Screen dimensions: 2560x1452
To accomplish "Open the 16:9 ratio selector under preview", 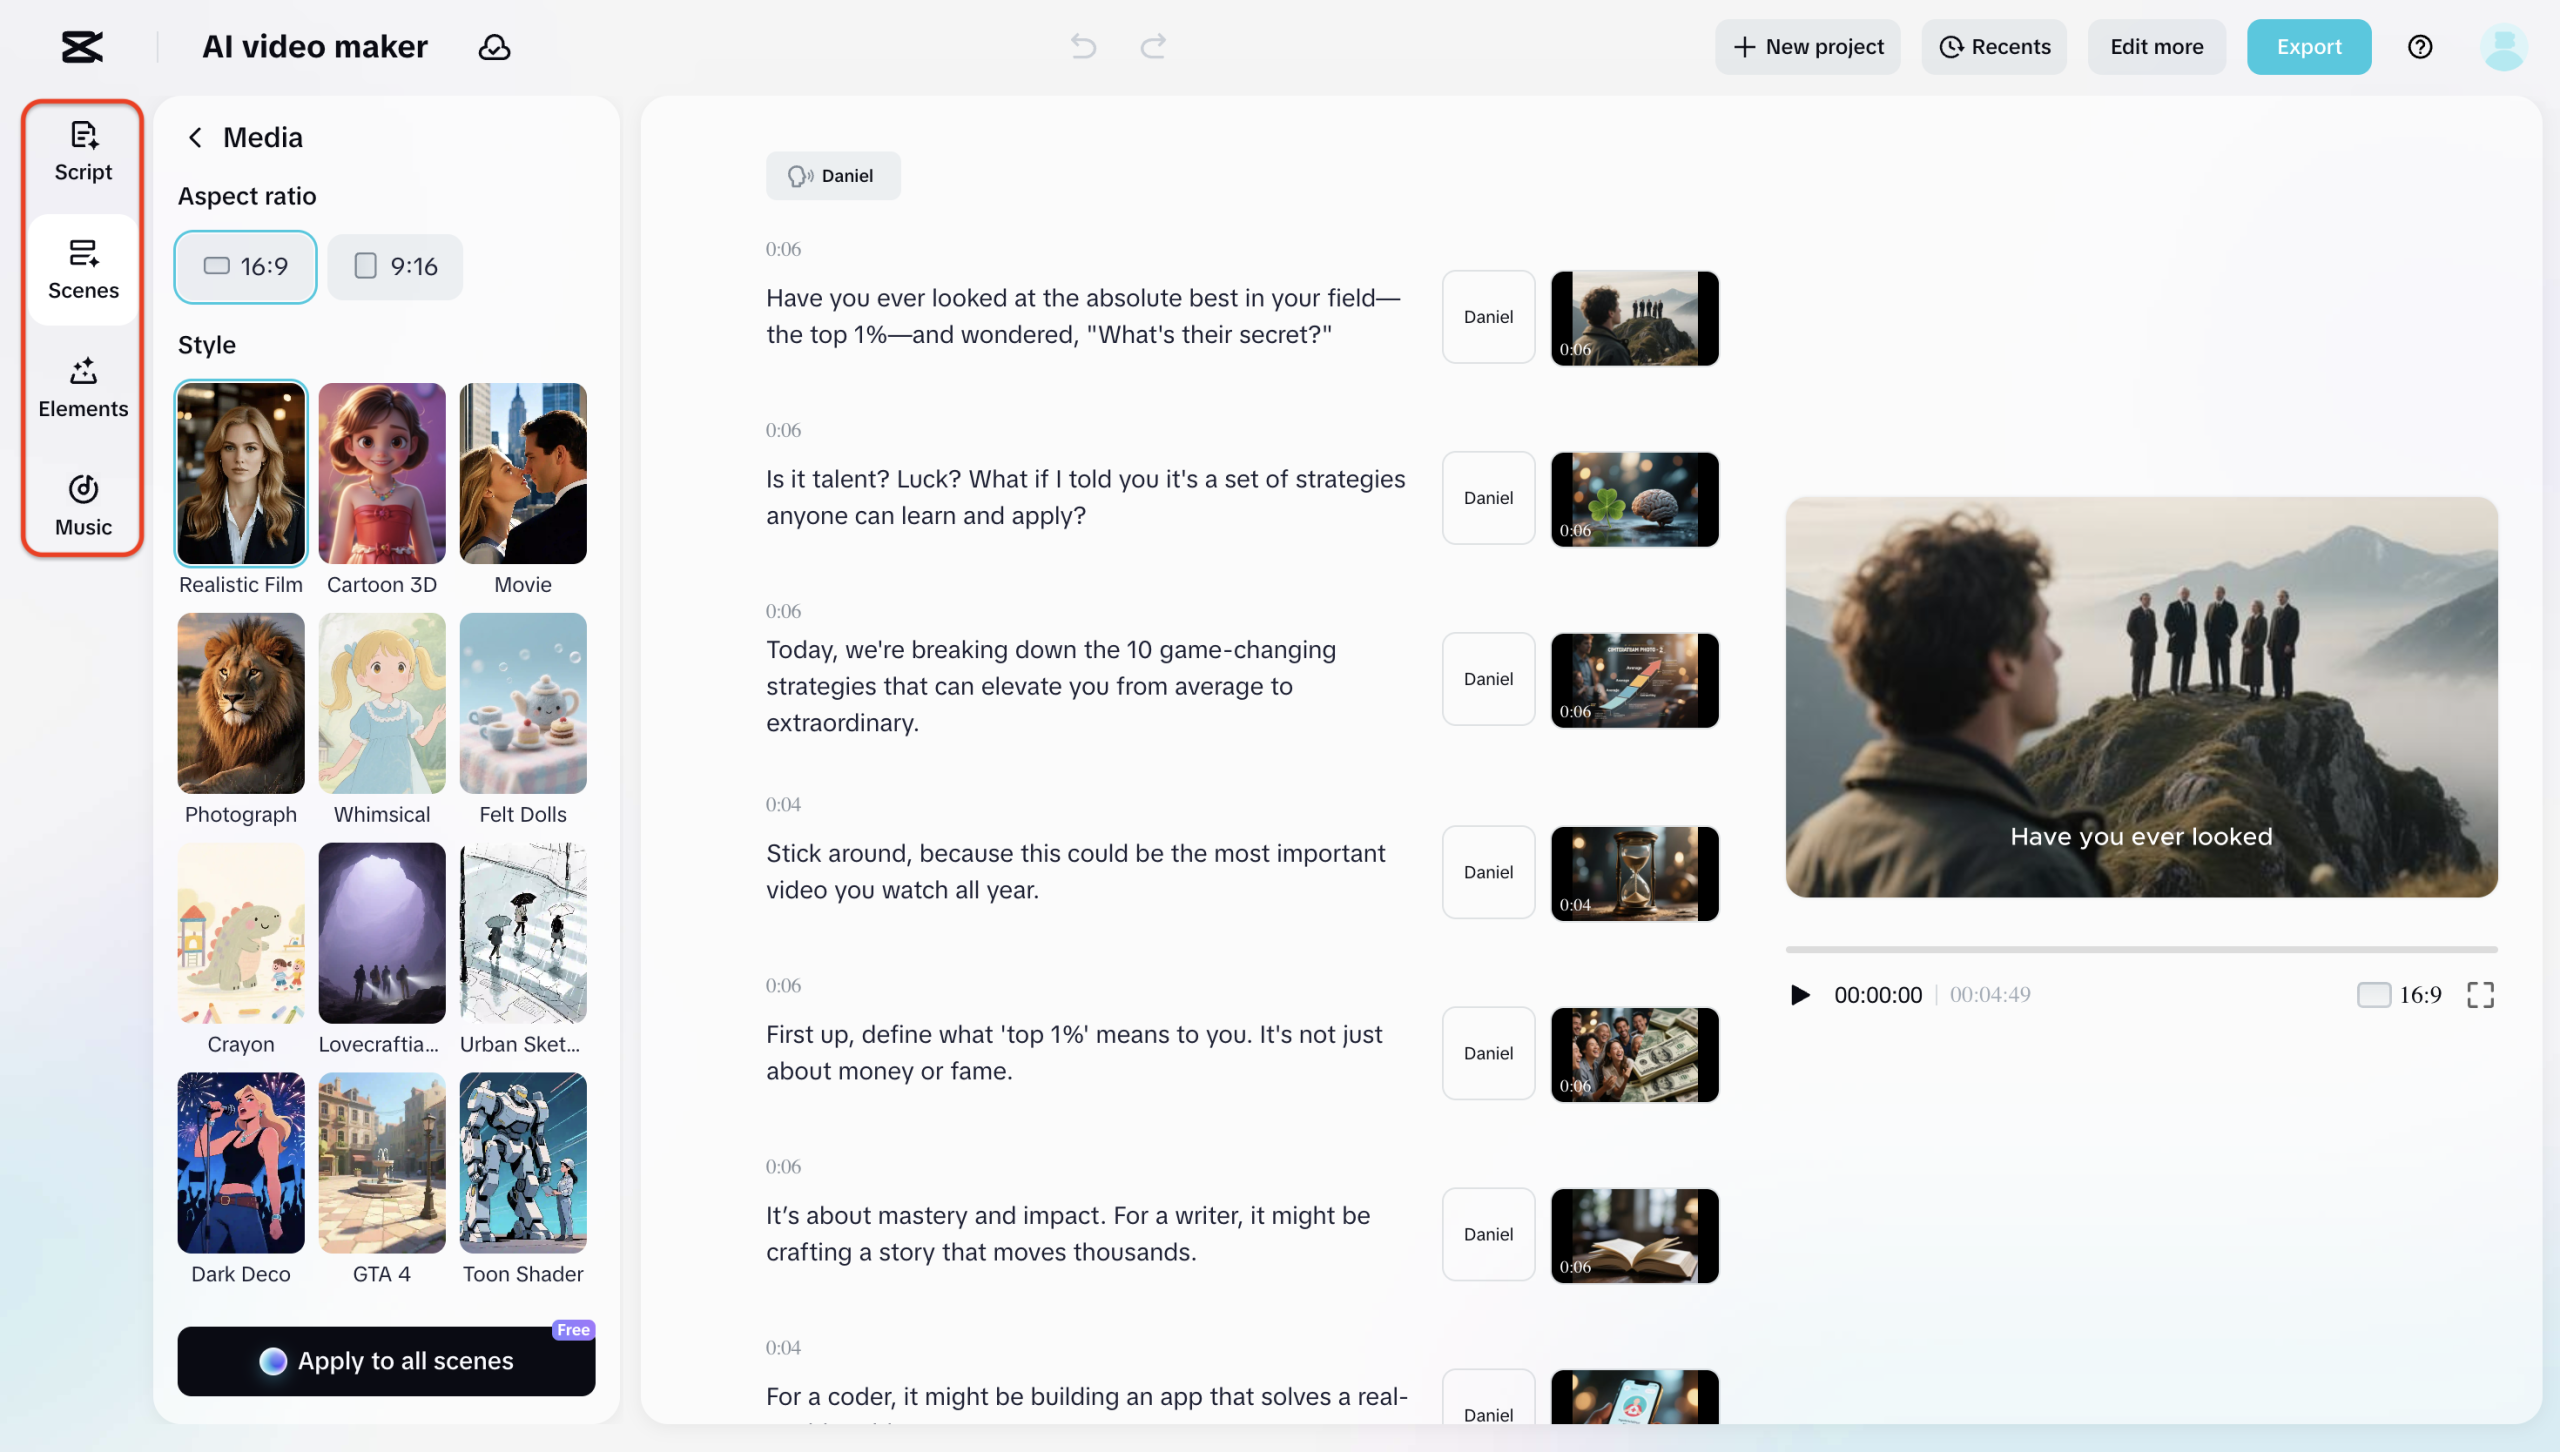I will pos(2399,995).
